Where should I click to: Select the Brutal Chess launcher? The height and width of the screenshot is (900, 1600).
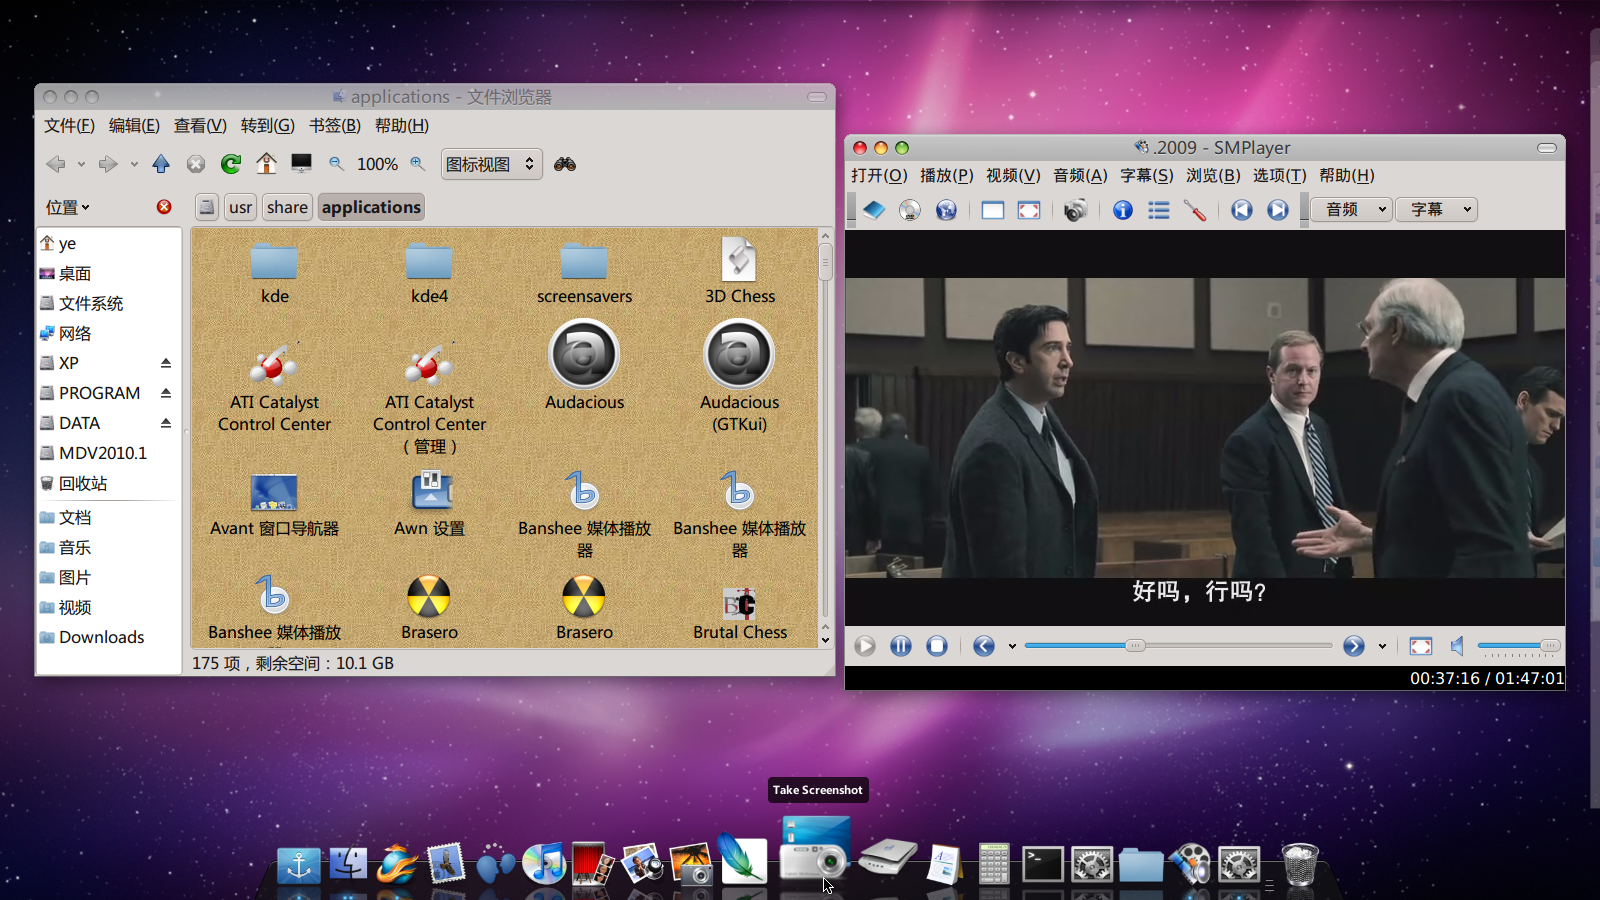click(x=740, y=612)
